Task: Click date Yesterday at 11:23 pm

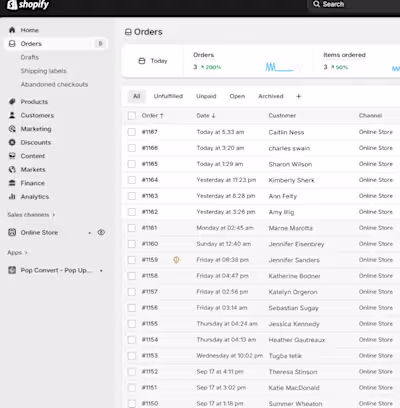Action: 226,180
